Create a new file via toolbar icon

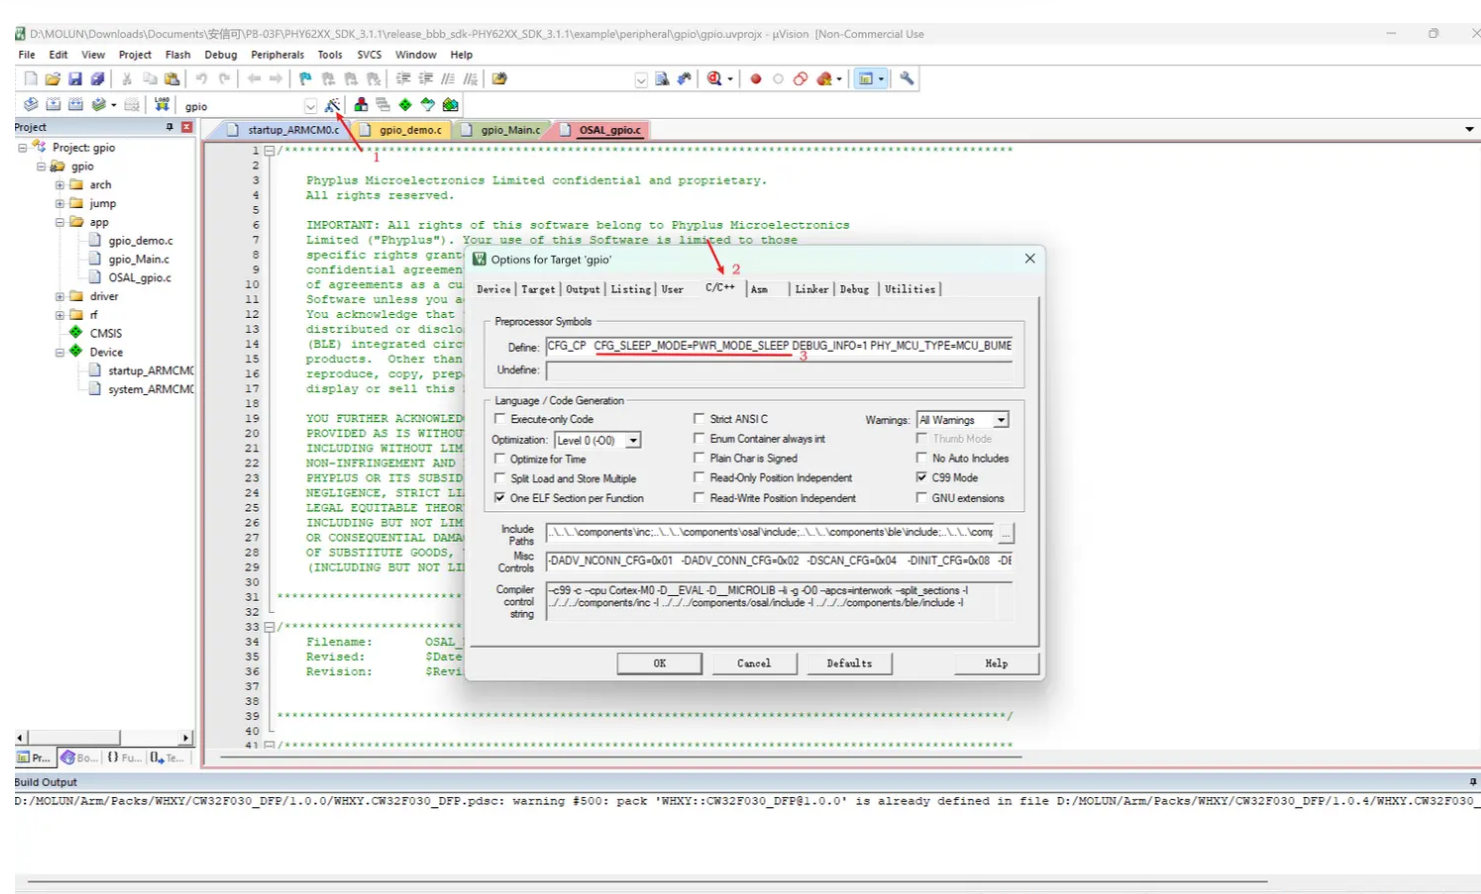(x=30, y=79)
